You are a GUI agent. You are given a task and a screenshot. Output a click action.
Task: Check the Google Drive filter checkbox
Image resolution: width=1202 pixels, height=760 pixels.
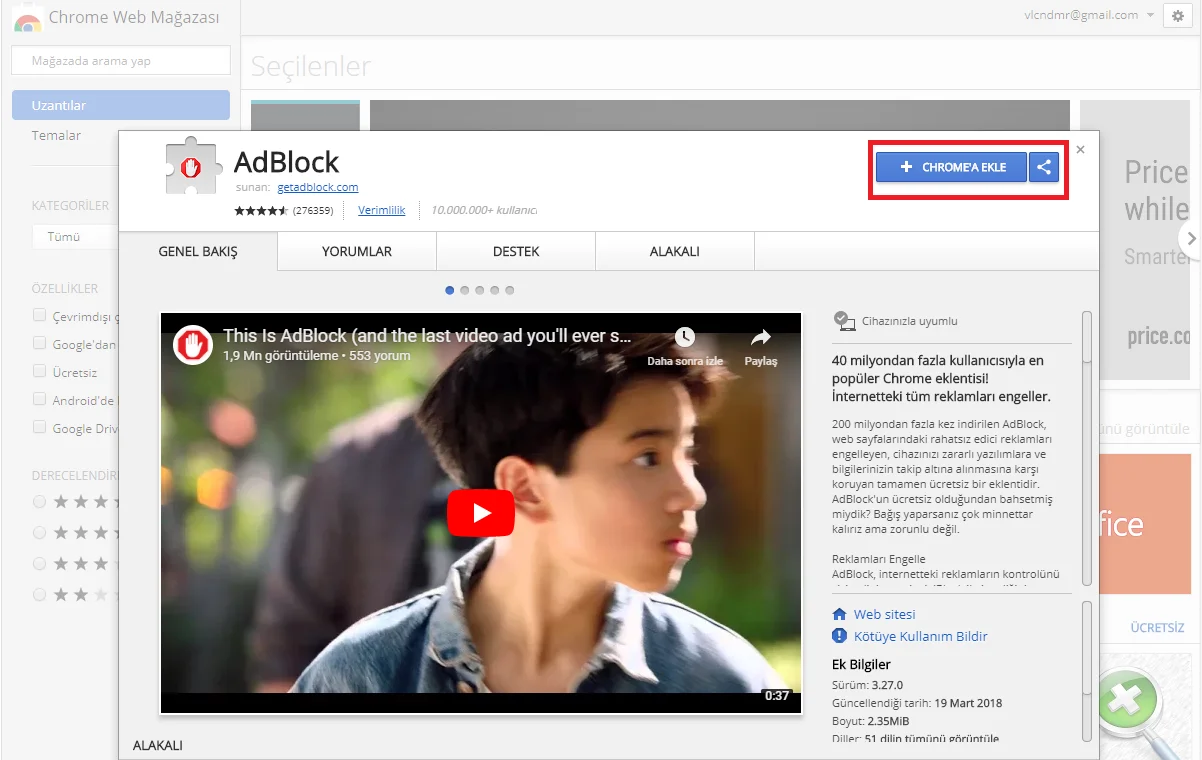click(40, 427)
